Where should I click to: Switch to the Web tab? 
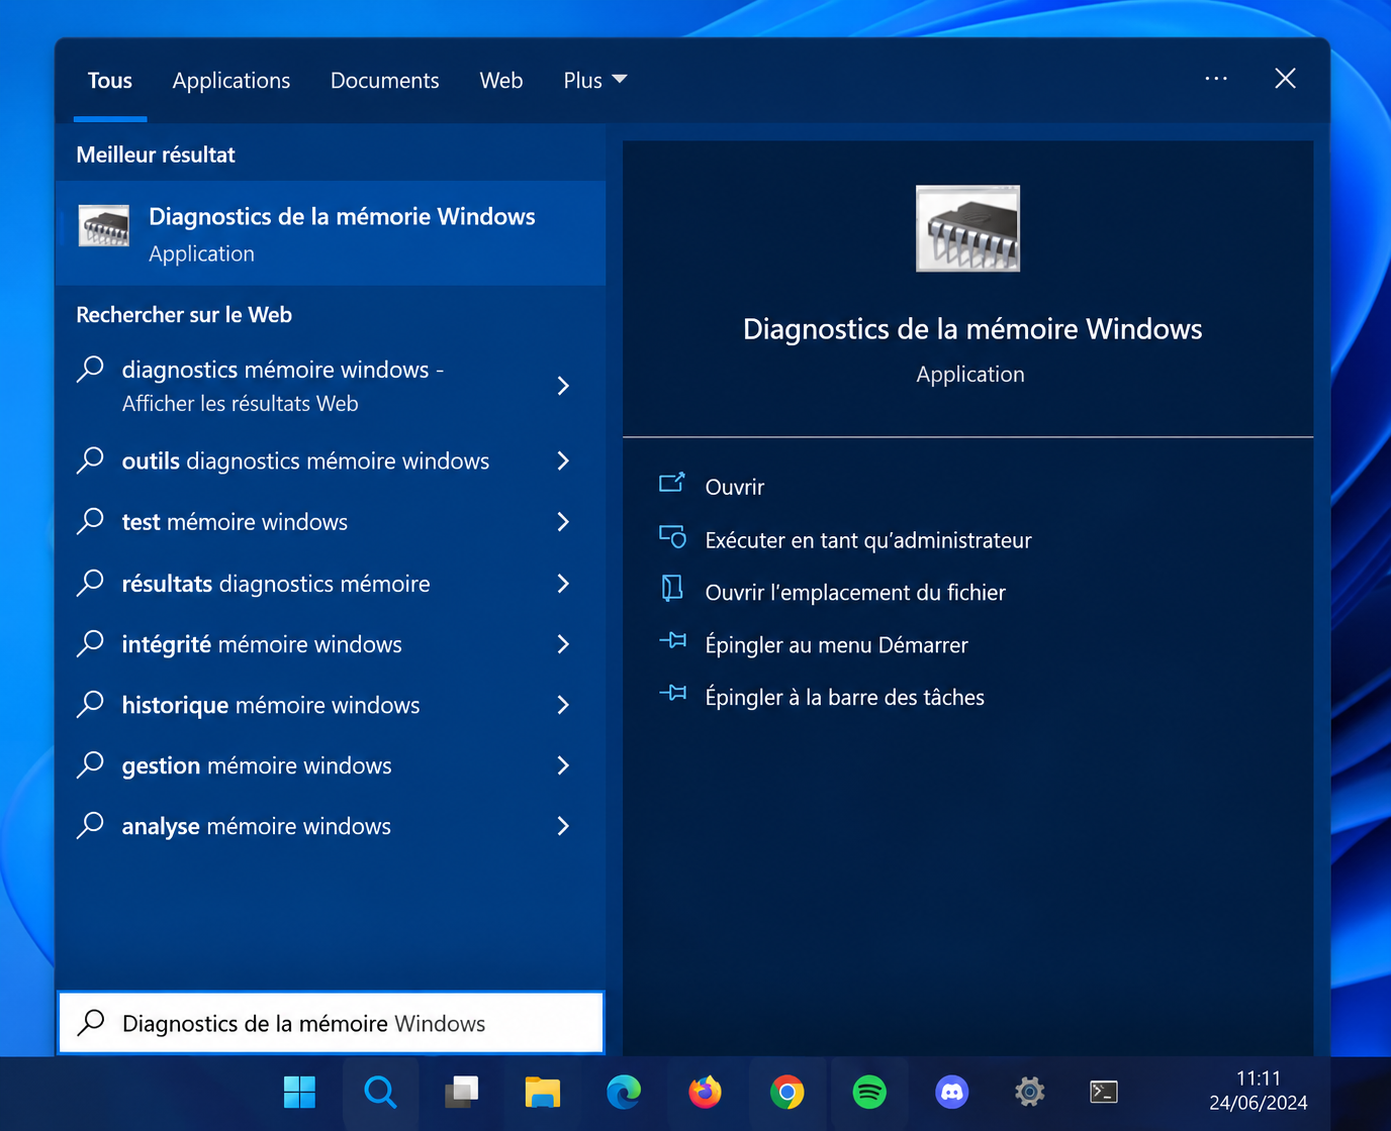tap(501, 81)
